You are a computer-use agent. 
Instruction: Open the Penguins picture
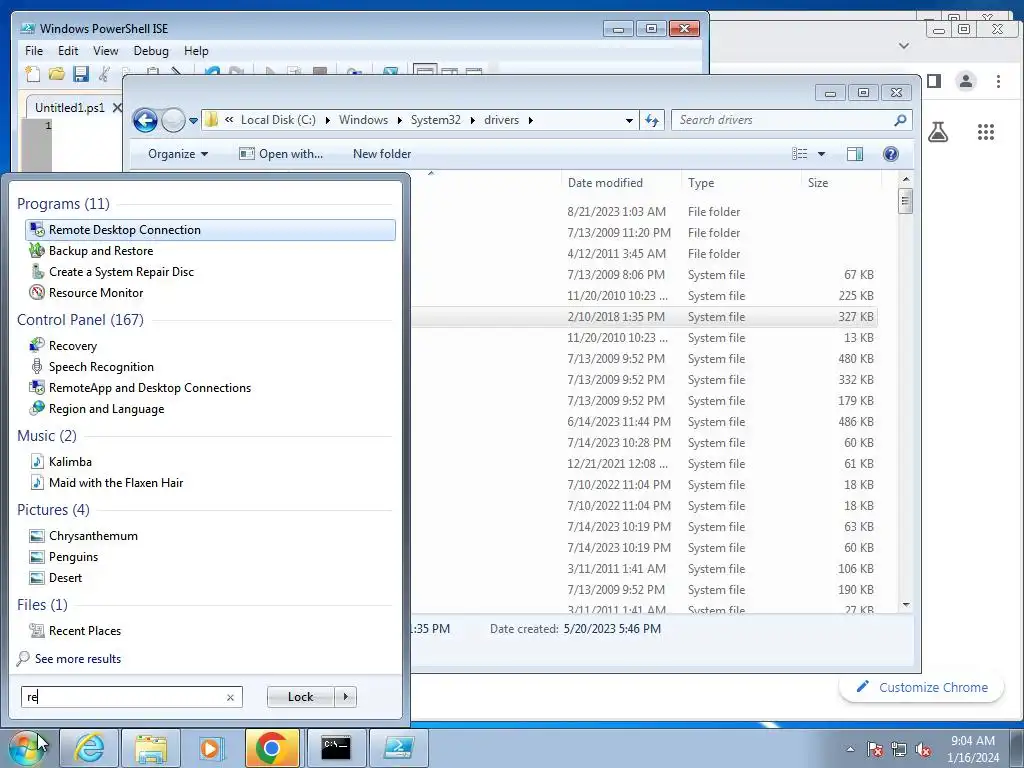coord(73,556)
